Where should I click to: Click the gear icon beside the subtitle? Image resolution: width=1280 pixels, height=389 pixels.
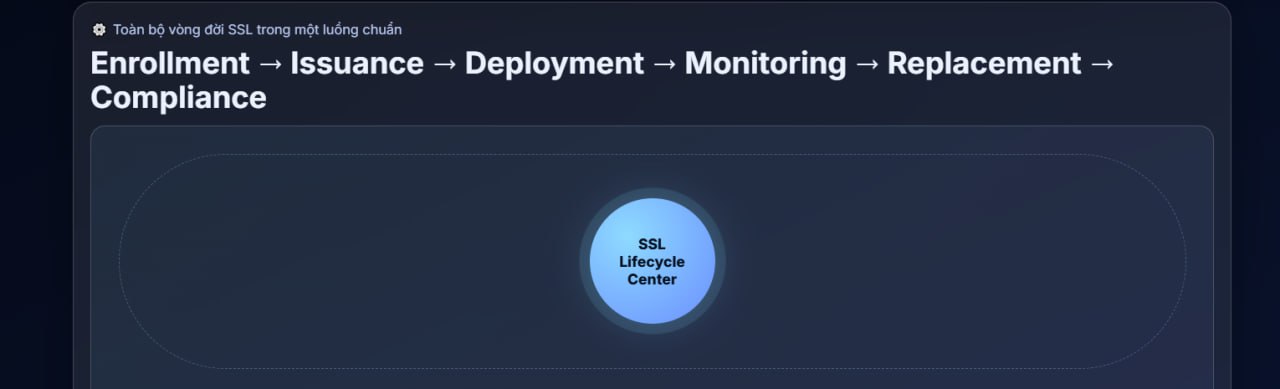coord(99,29)
